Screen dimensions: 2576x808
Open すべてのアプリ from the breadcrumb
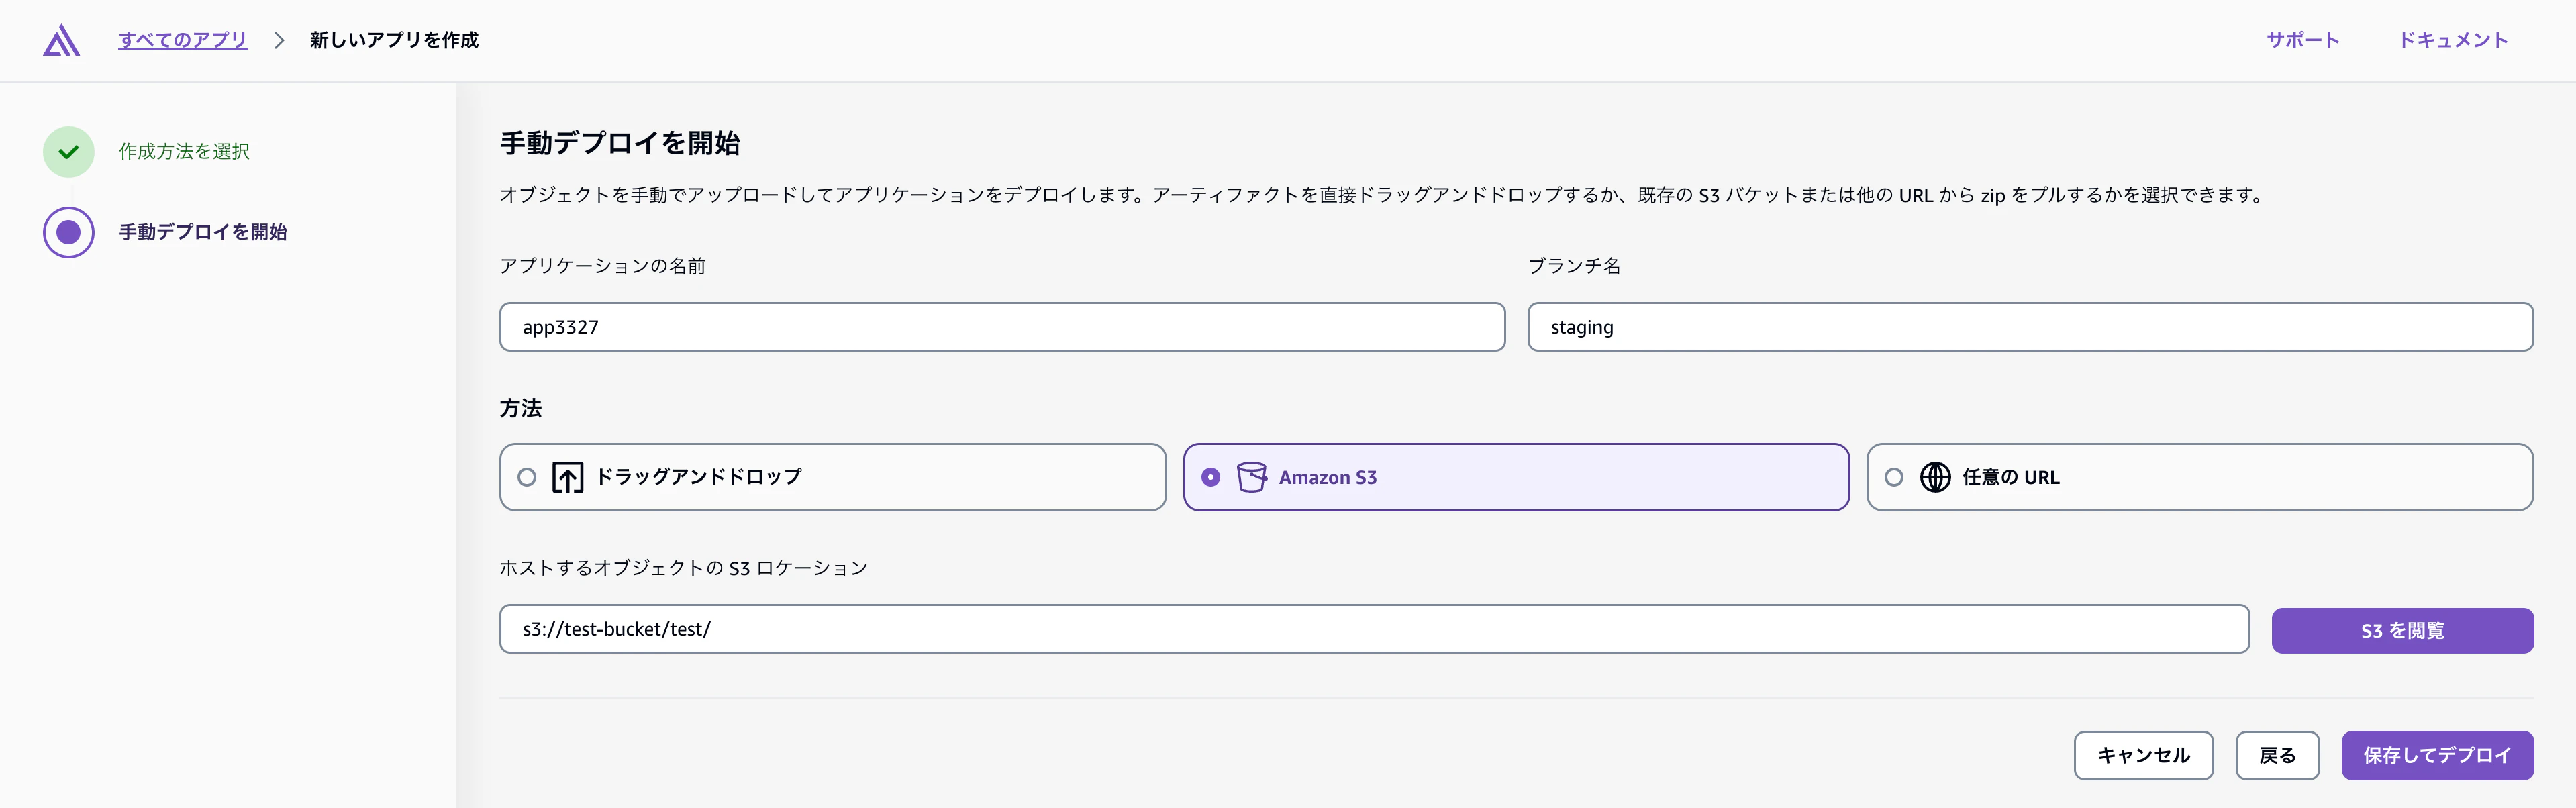pyautogui.click(x=183, y=40)
